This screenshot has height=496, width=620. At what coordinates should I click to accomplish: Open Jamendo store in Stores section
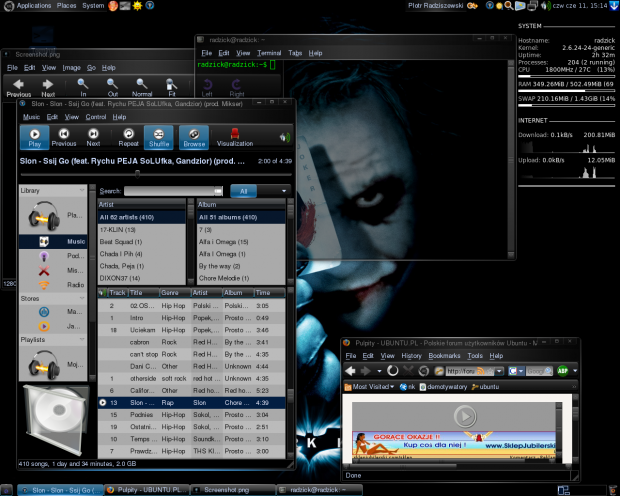coord(53,326)
